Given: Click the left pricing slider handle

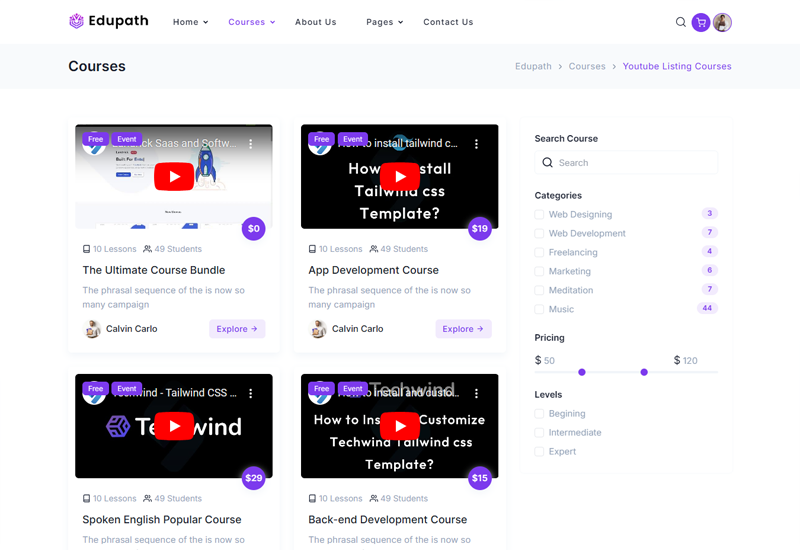Looking at the screenshot, I should point(582,372).
